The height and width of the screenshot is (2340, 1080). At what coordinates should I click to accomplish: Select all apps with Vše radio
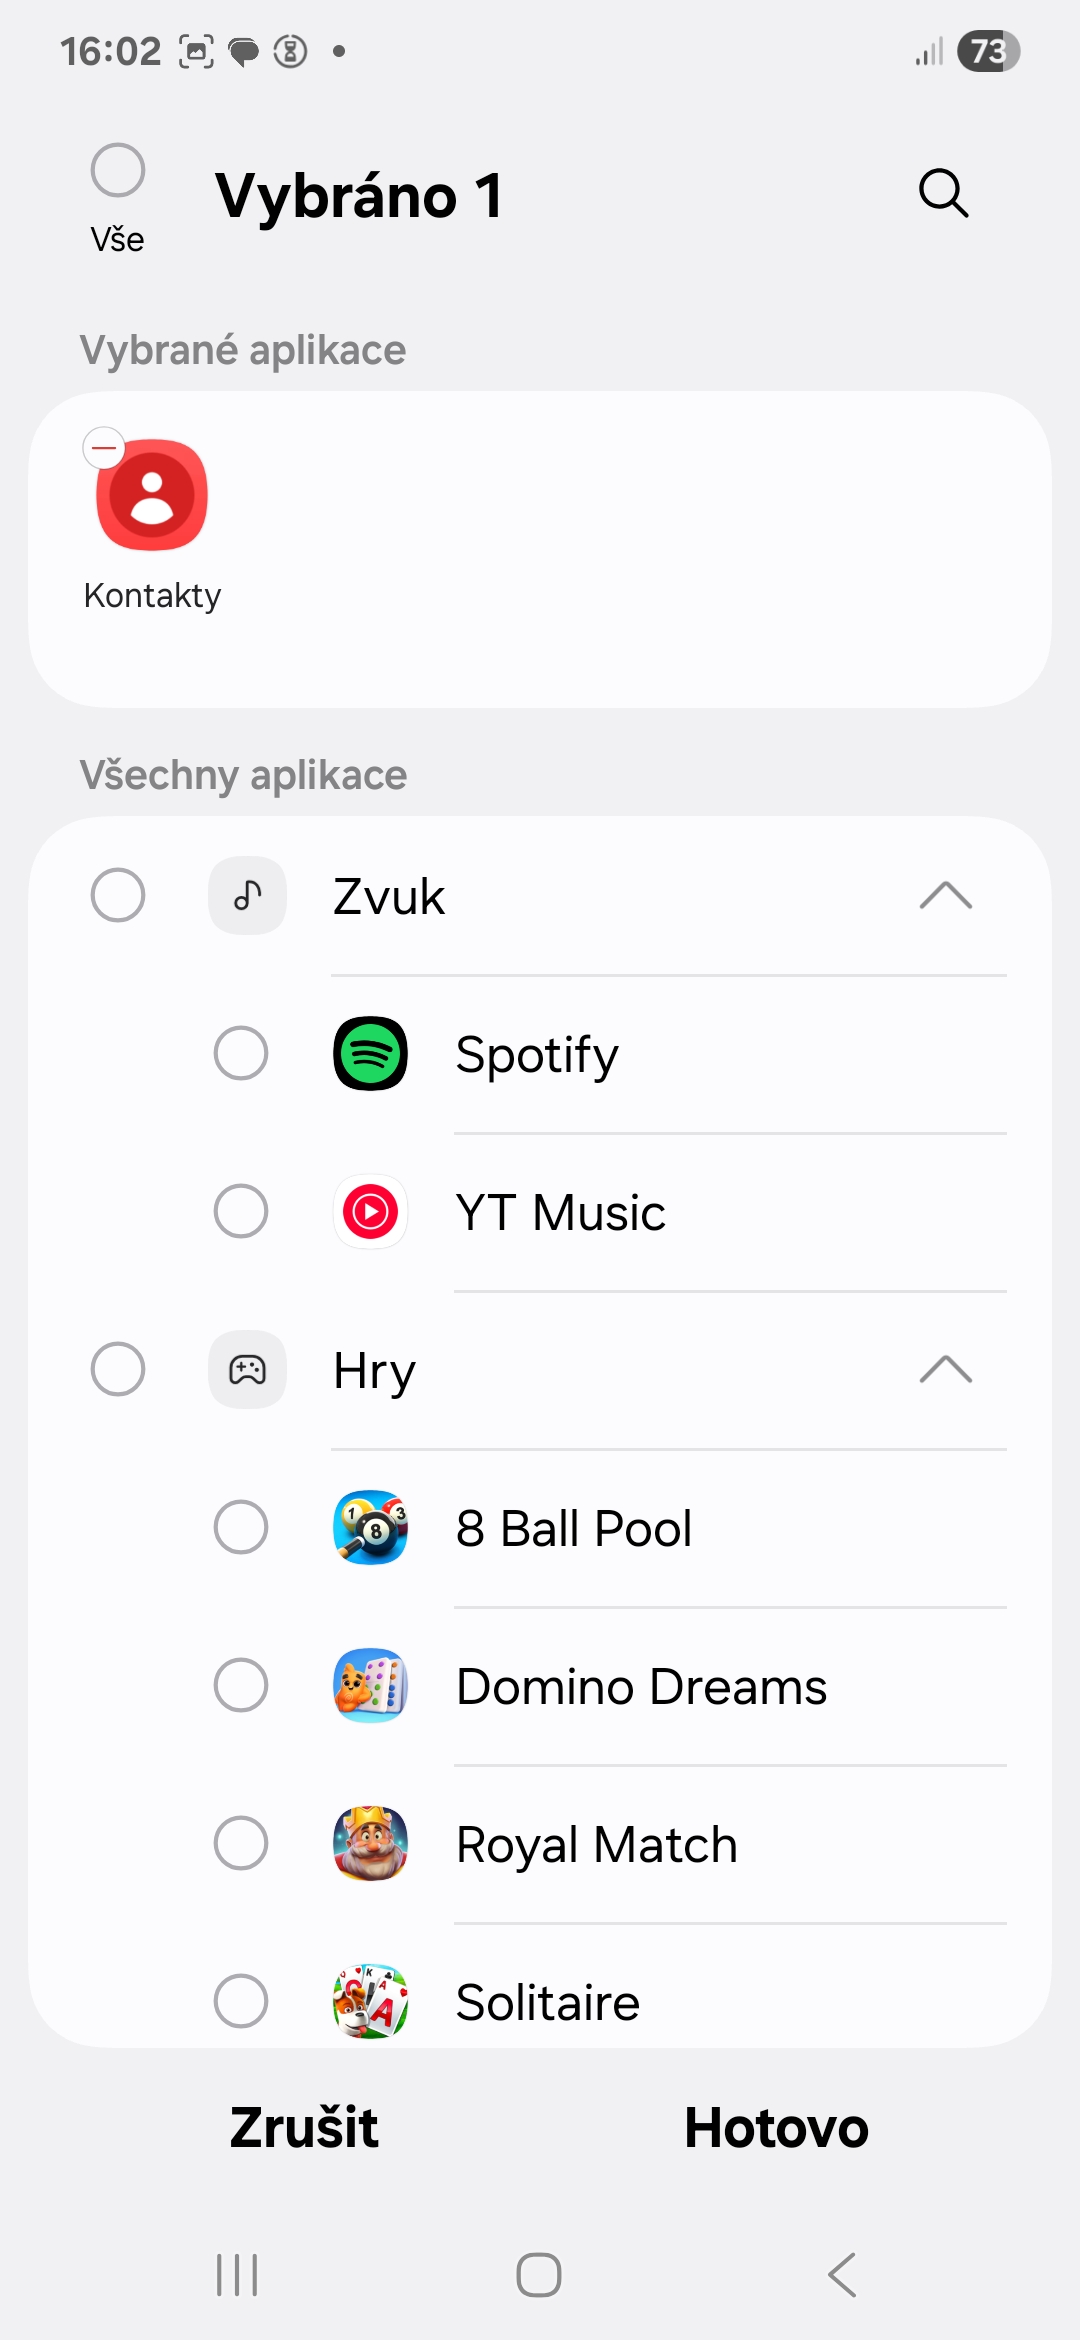(x=118, y=170)
